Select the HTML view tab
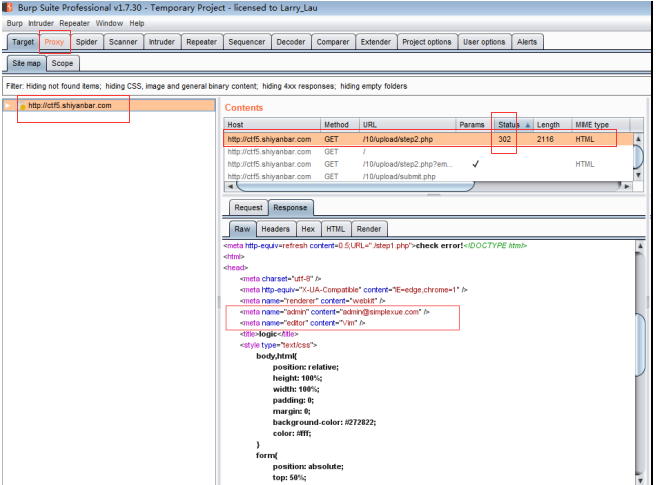 pyautogui.click(x=335, y=229)
